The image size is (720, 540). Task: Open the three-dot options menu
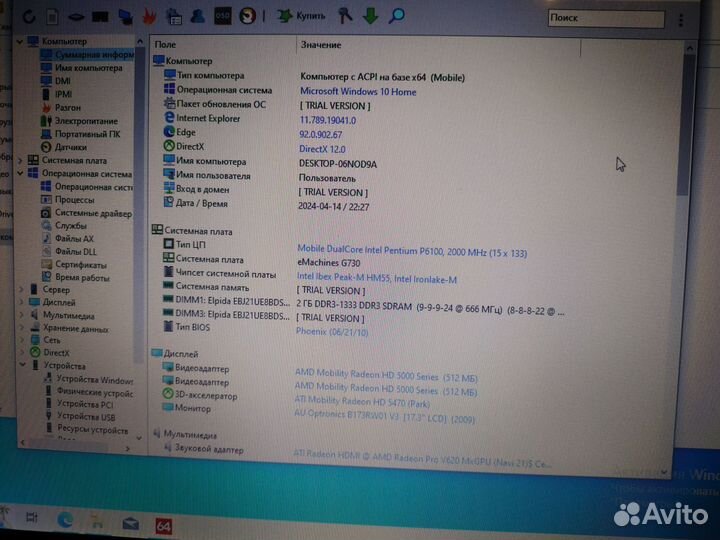tap(681, 20)
